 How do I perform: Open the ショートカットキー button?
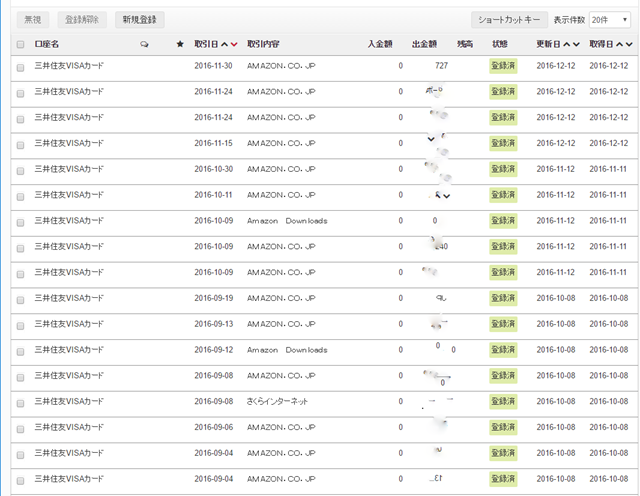509,20
